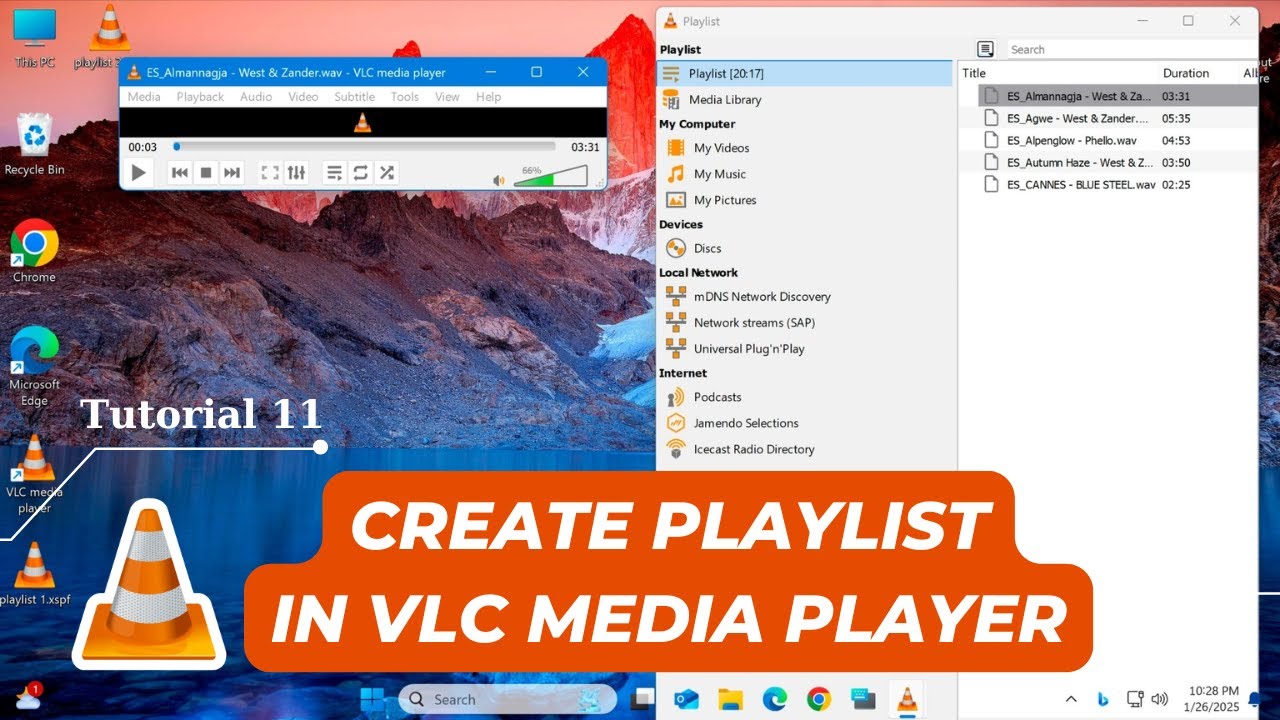Click the 05:35 duration cell

tap(1176, 118)
